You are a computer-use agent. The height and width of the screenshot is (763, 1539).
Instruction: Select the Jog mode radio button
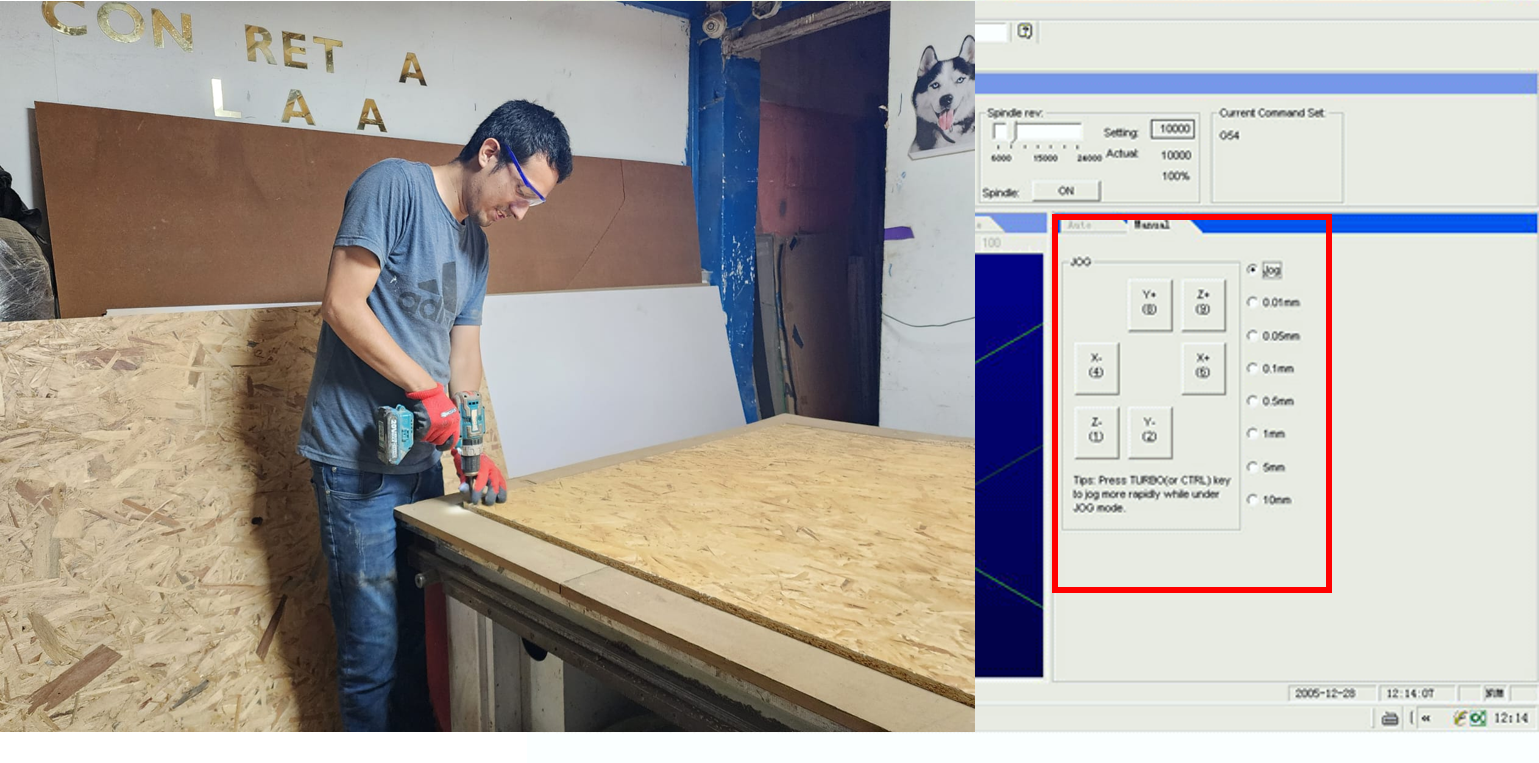pyautogui.click(x=1252, y=269)
